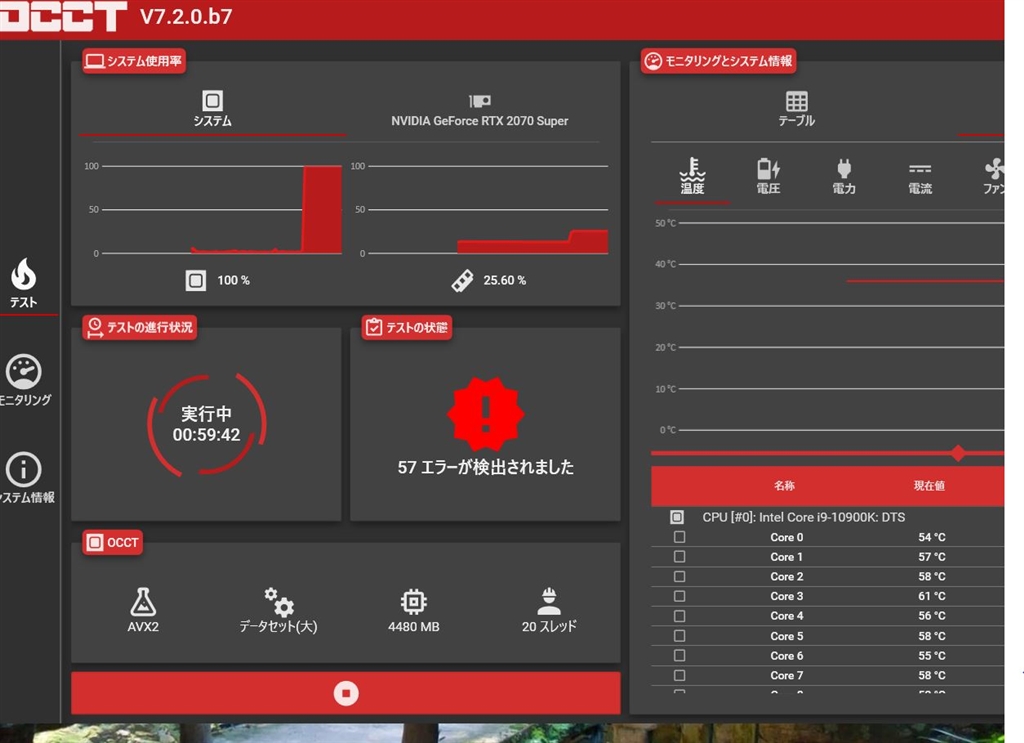Show the 電流 current sensor tab
The height and width of the screenshot is (743, 1024).
[920, 178]
